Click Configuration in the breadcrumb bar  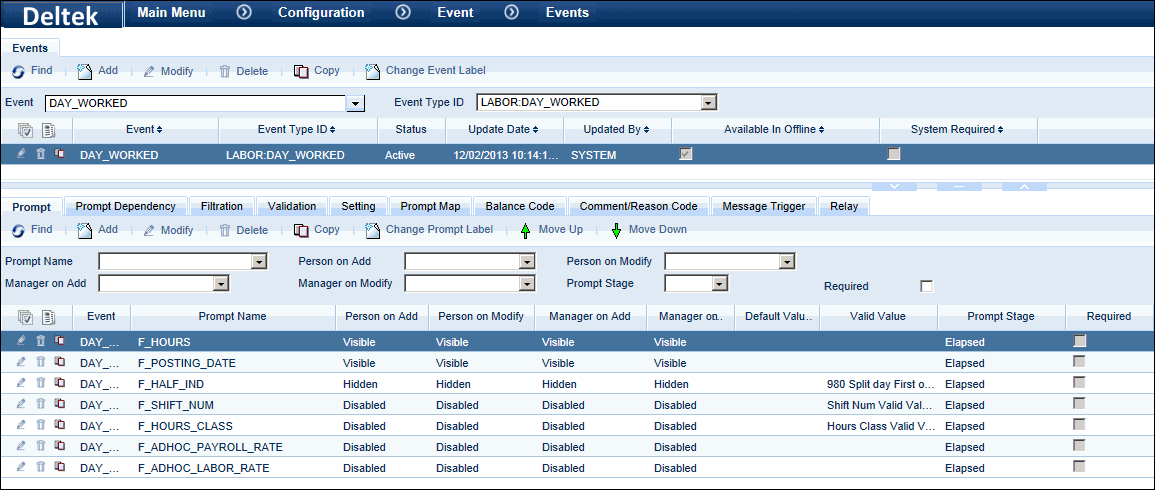click(x=320, y=13)
